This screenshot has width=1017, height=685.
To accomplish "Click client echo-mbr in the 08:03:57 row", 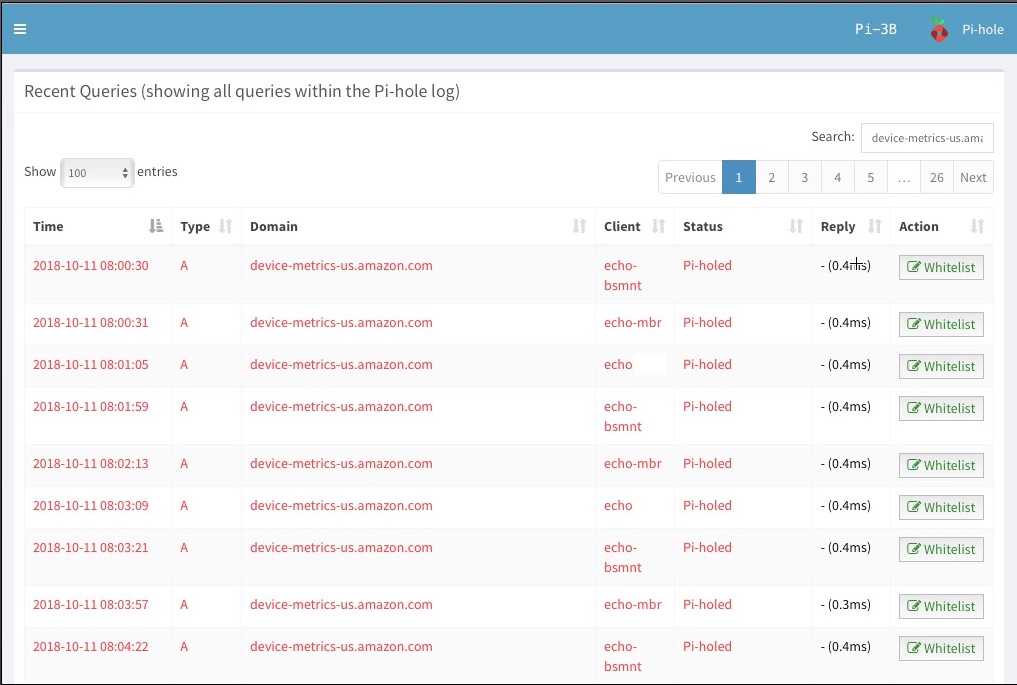I will coord(632,605).
